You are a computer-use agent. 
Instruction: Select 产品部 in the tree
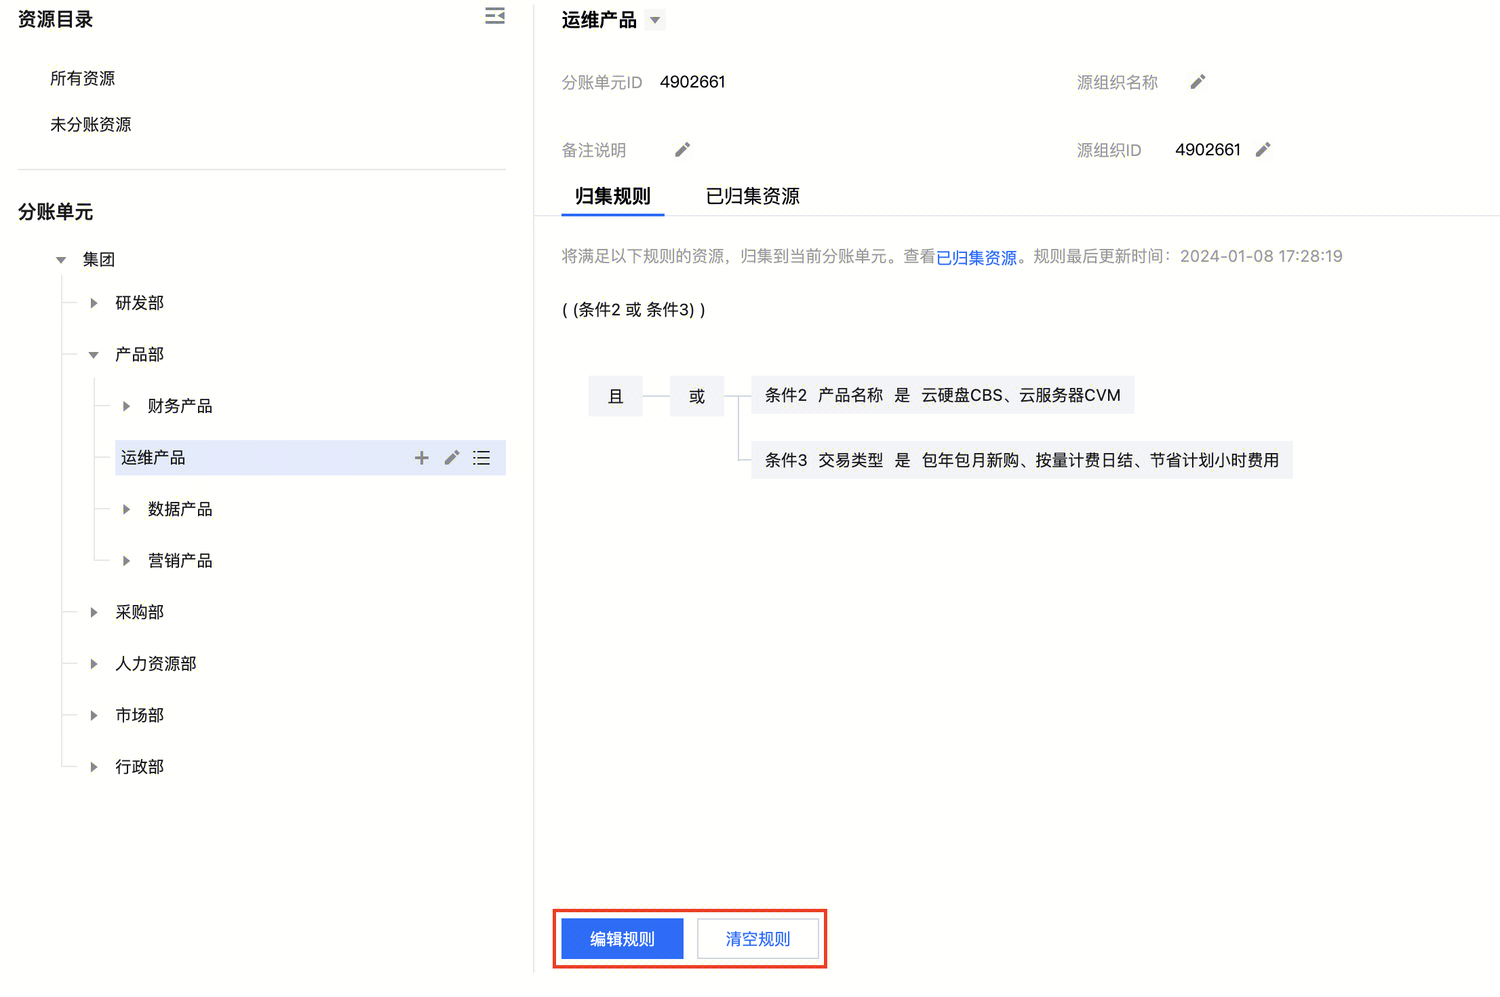140,355
